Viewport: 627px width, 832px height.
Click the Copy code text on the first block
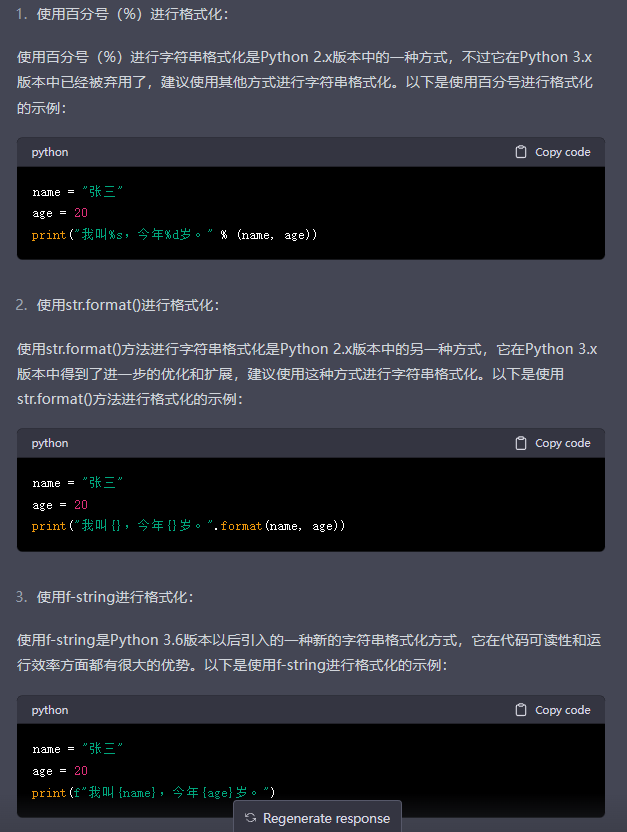(x=562, y=151)
